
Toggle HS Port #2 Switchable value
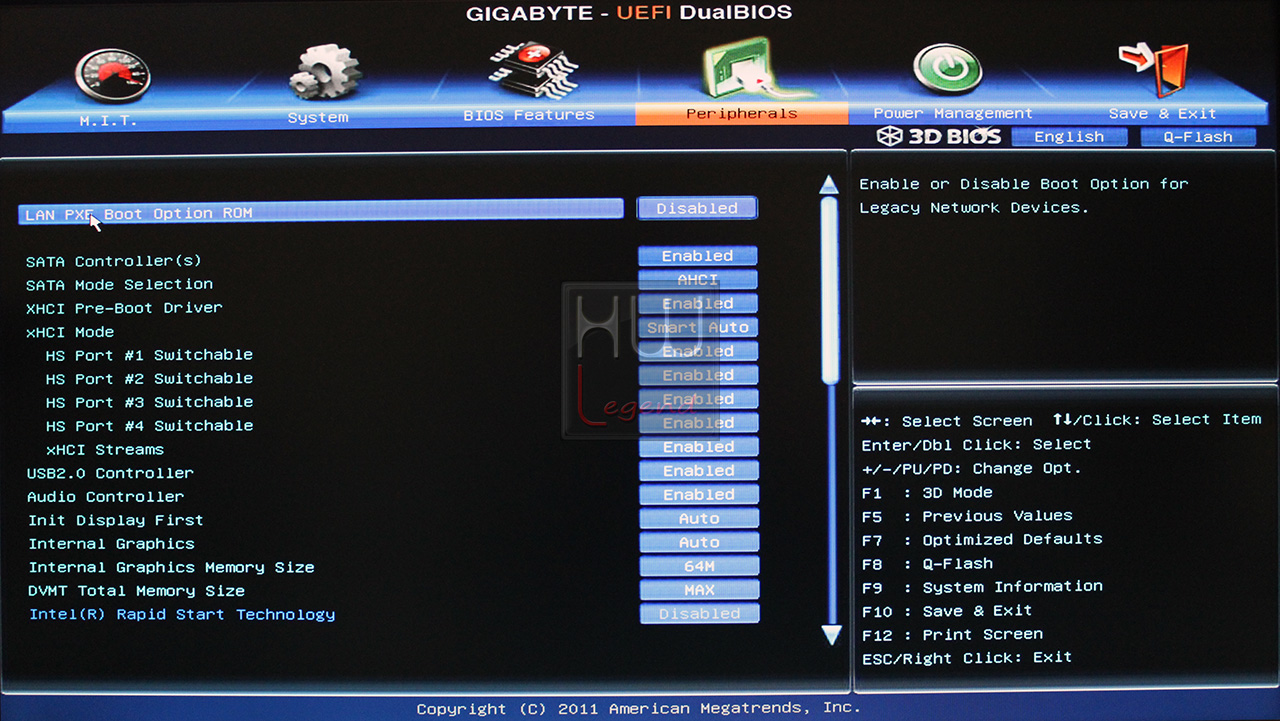coord(698,376)
